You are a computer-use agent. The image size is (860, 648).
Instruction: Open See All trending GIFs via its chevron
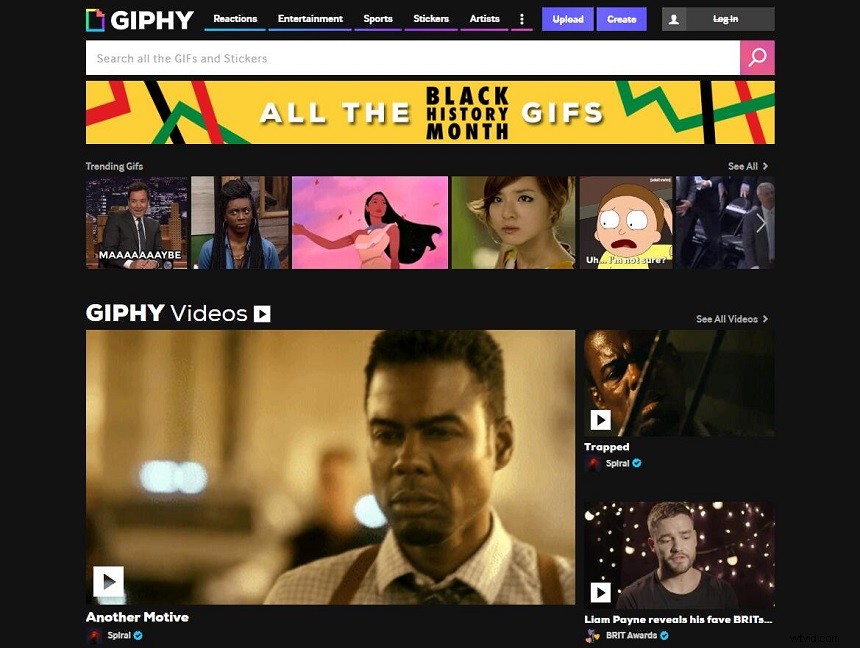pyautogui.click(x=765, y=166)
